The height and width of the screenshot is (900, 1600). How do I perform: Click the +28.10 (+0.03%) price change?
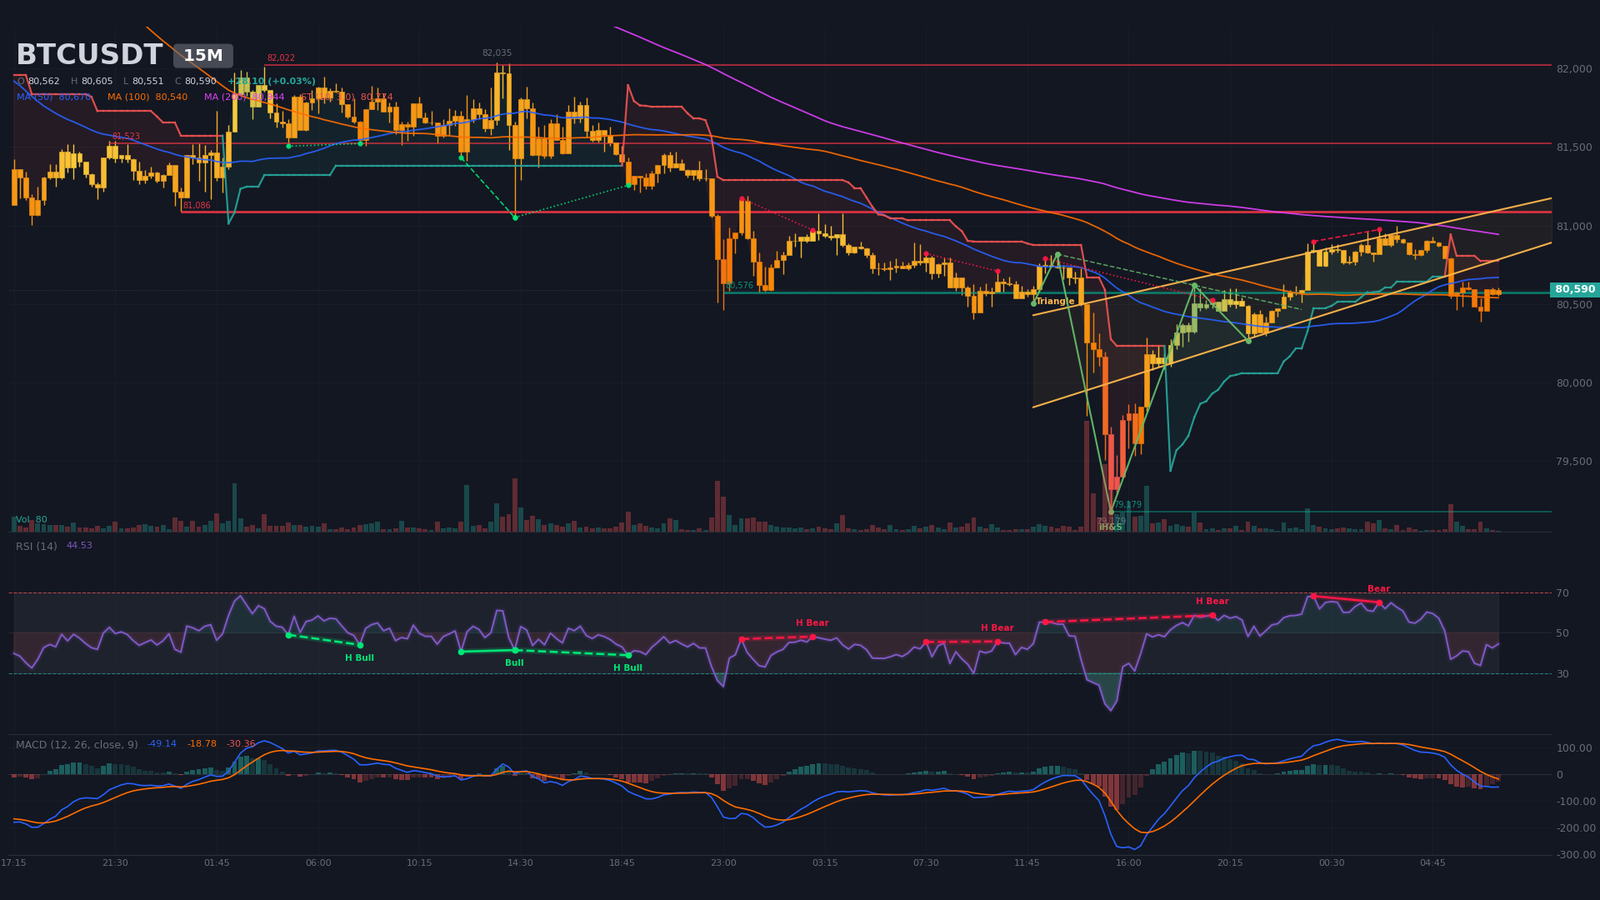pyautogui.click(x=271, y=82)
